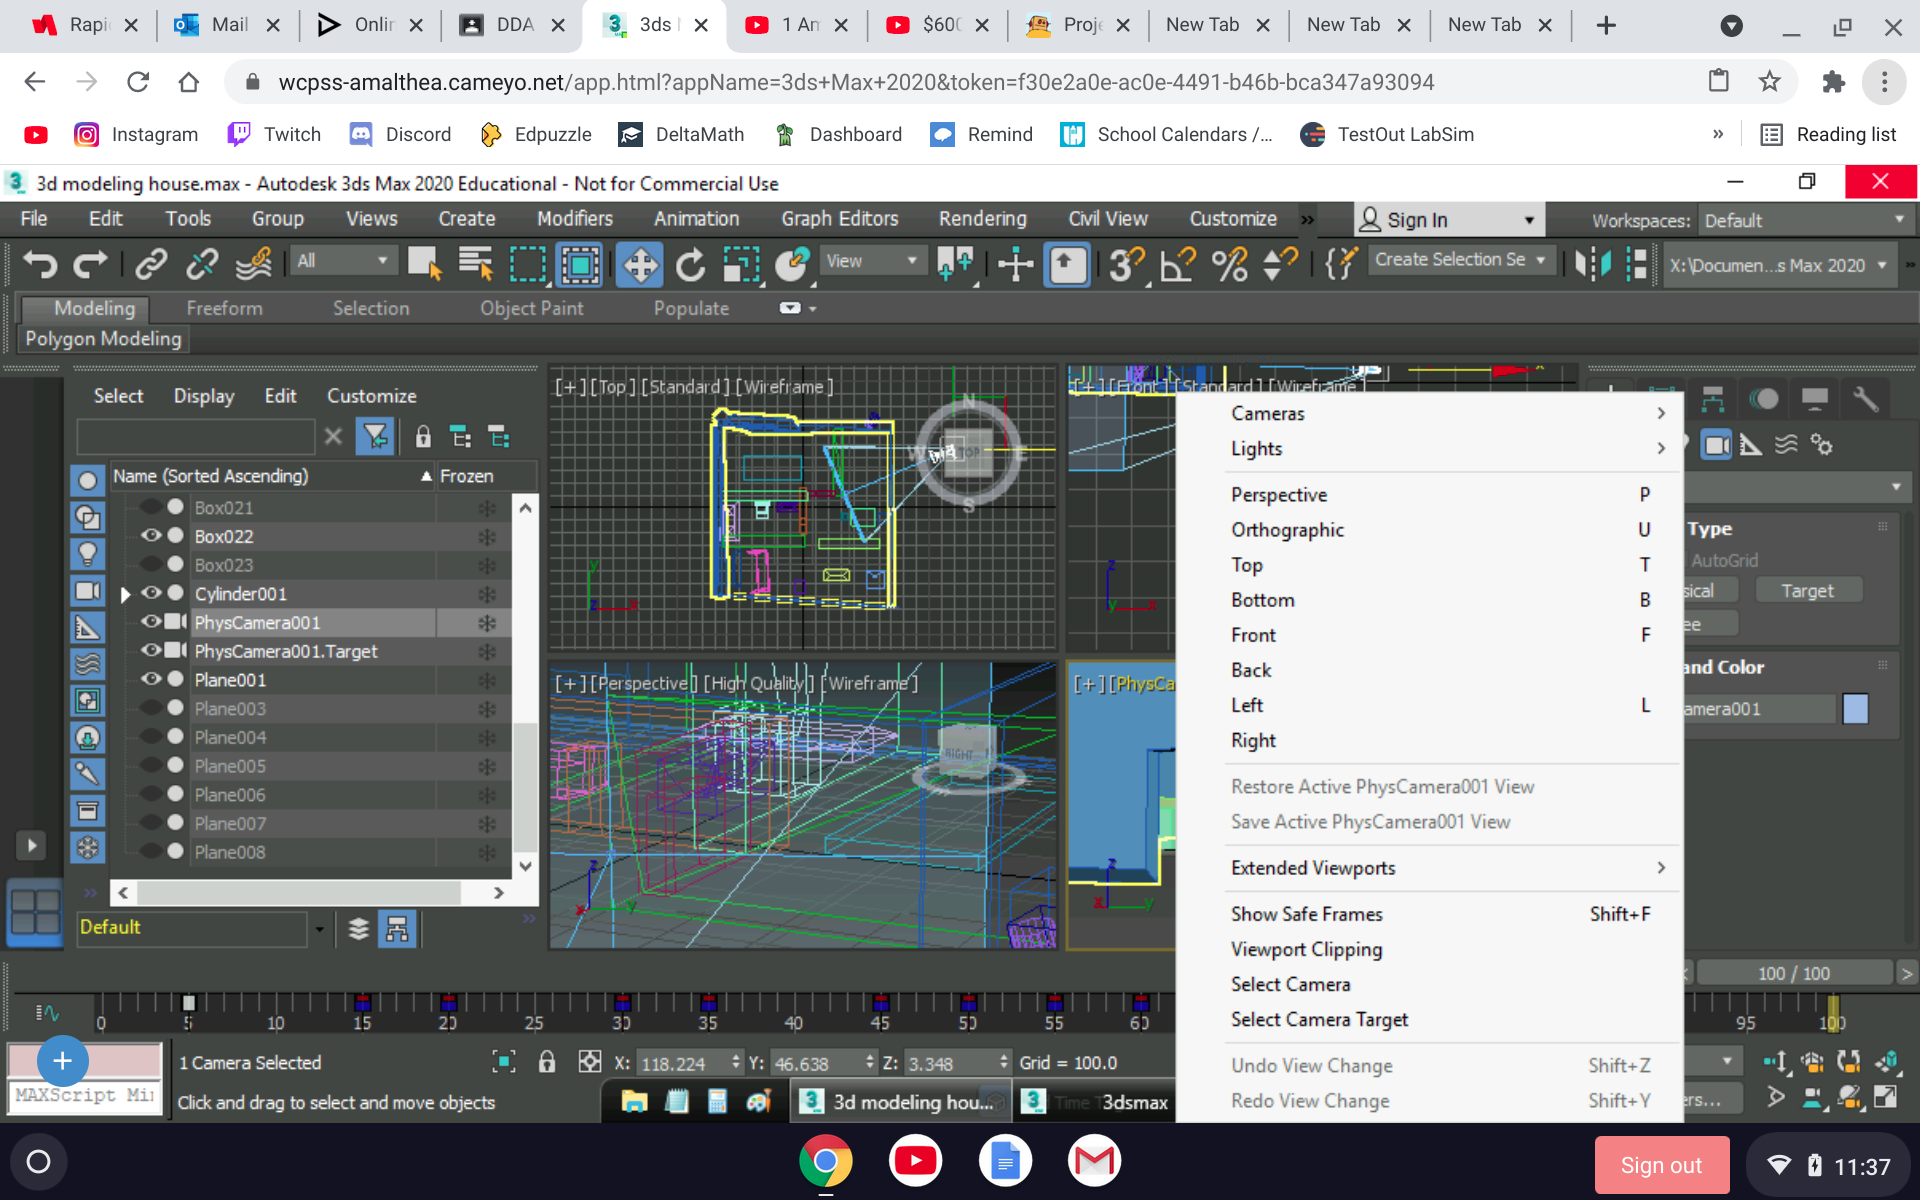Viewport: 1920px width, 1200px height.
Task: Toggle visibility eye of Cylinder001
Action: pos(151,593)
